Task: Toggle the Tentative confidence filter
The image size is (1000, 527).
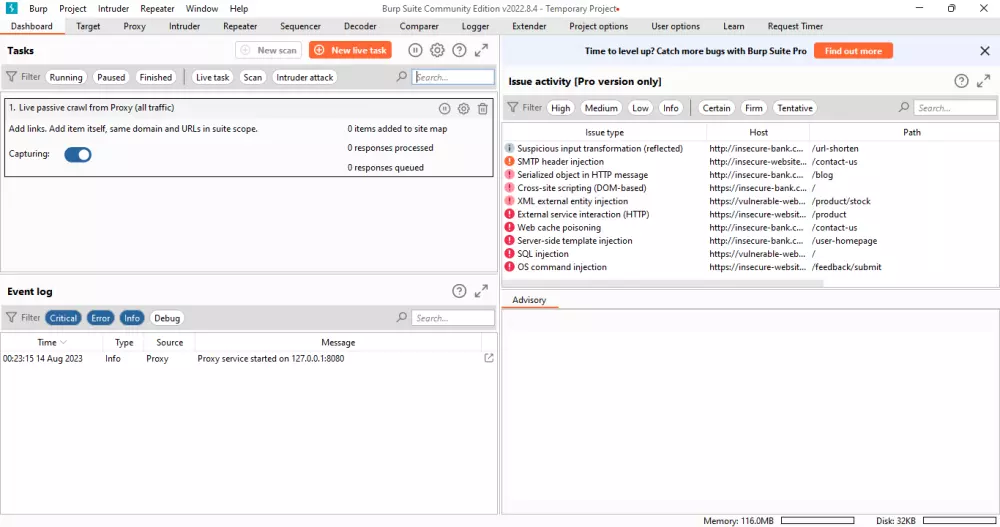Action: pos(795,108)
